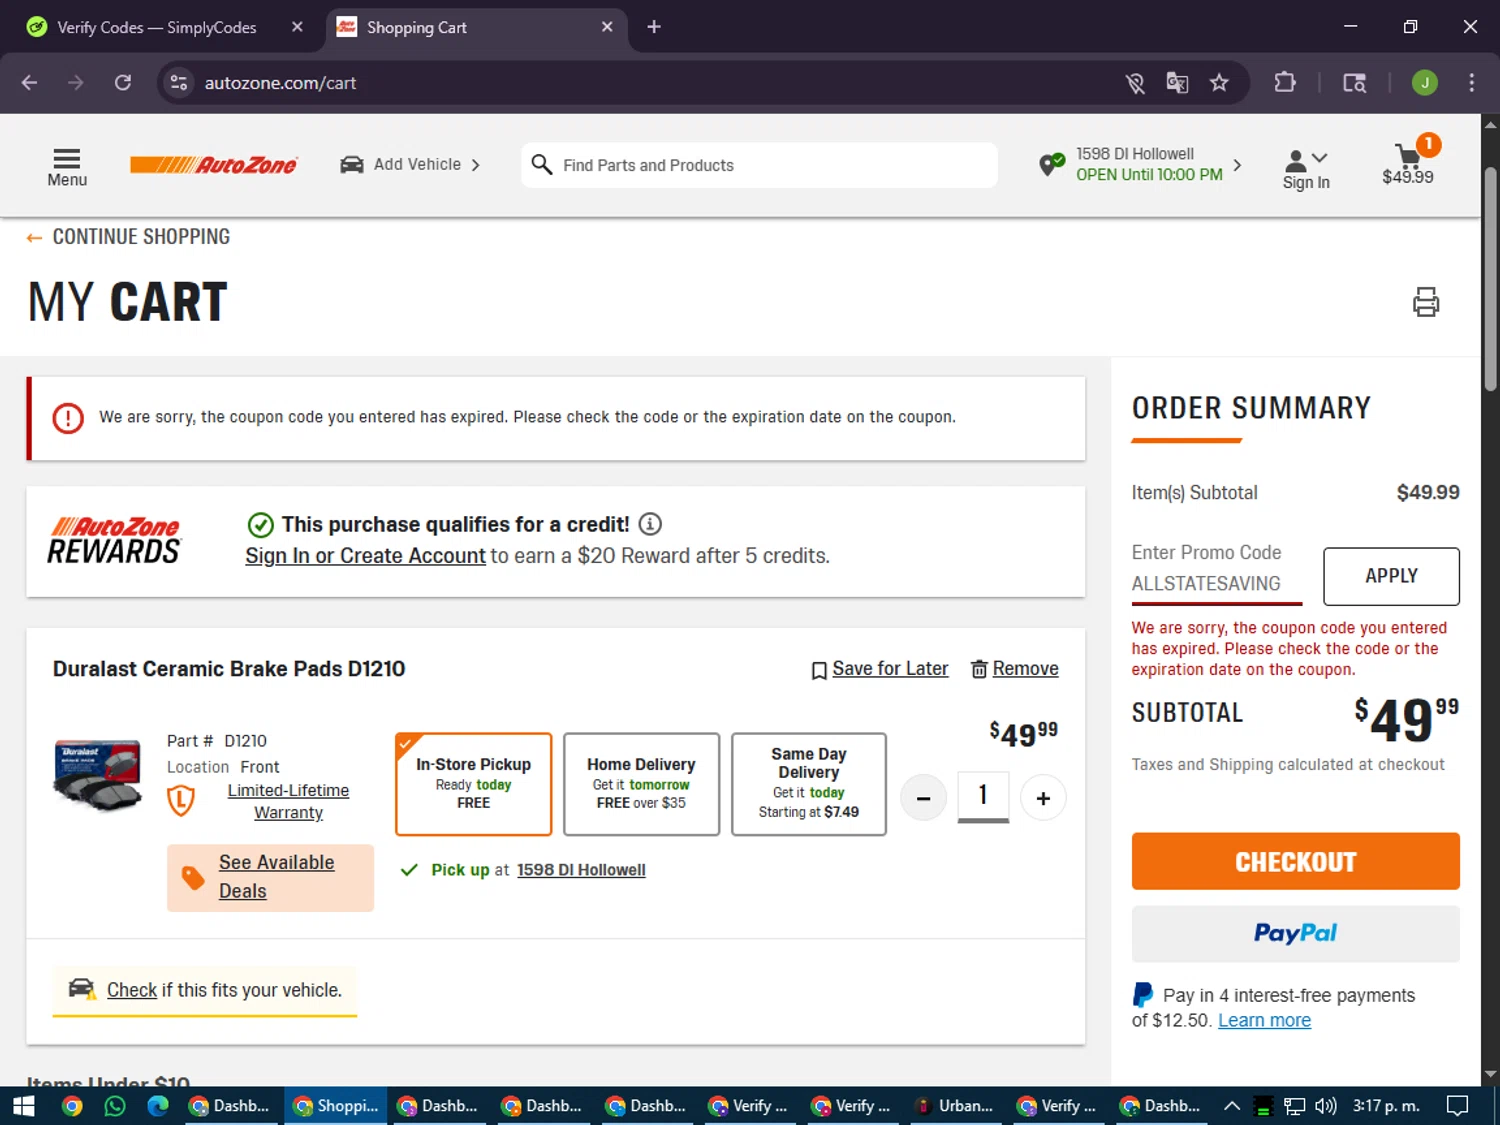Viewport: 1500px width, 1125px height.
Task: Expand the Add Vehicle chevron
Action: (x=476, y=165)
